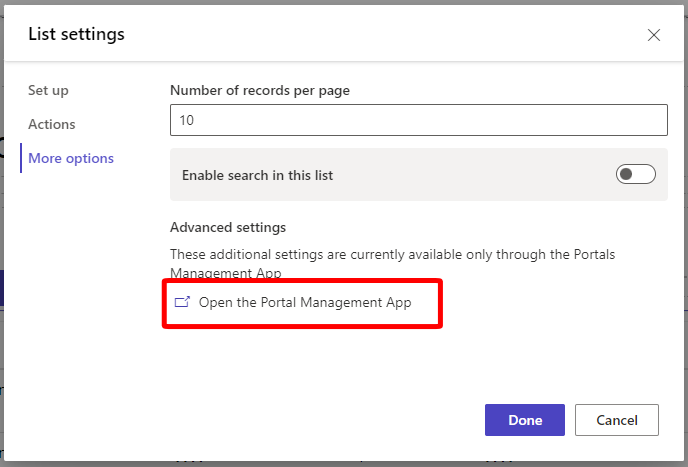This screenshot has width=688, height=467.
Task: Select the More options section
Action: (71, 158)
